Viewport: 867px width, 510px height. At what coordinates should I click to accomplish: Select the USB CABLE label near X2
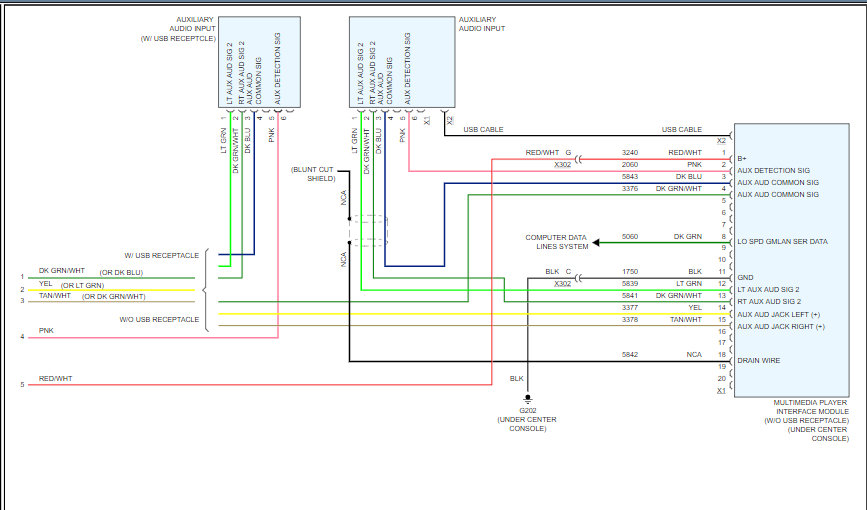681,129
